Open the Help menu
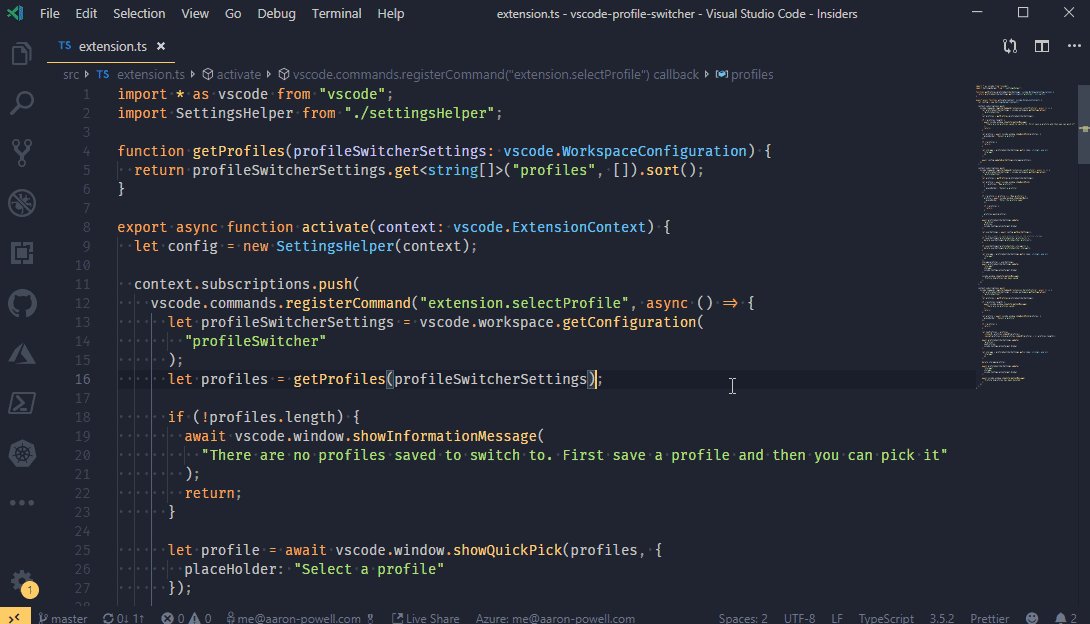Screen dimensions: 1090x624 click(x=390, y=13)
